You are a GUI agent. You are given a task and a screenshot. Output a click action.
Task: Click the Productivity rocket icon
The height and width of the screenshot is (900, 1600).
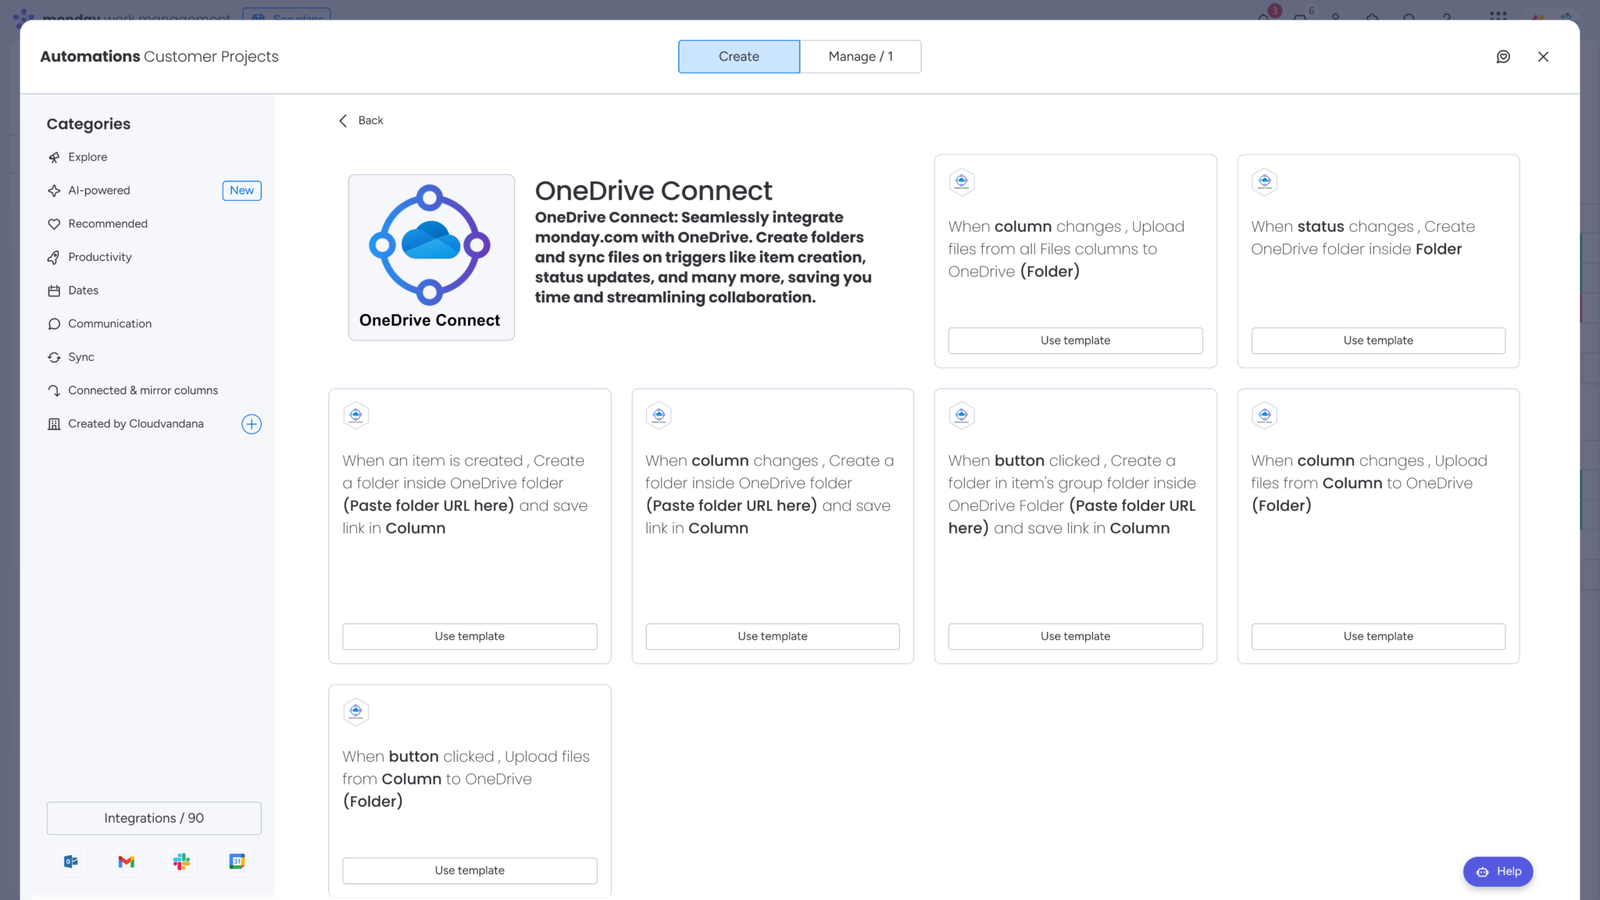tap(54, 257)
